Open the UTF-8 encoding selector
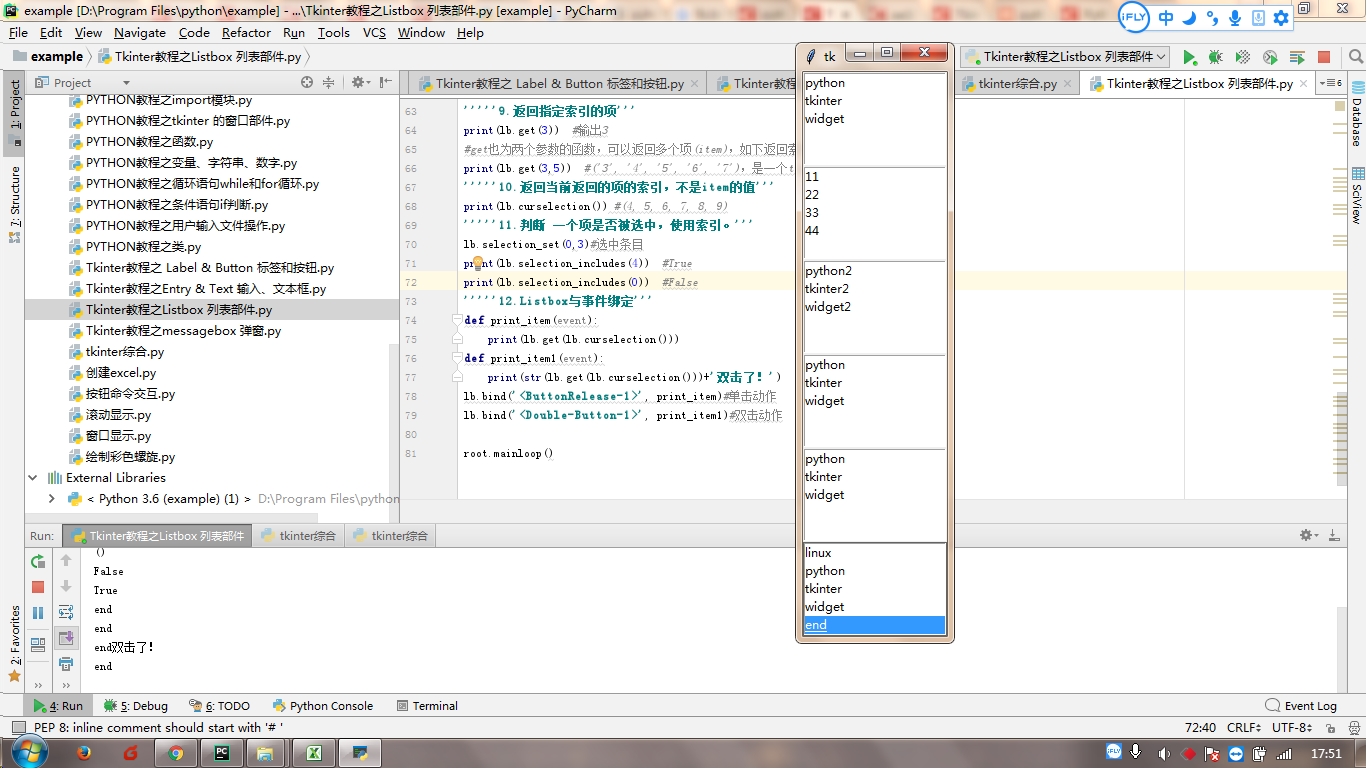The height and width of the screenshot is (769, 1367). (x=1292, y=728)
